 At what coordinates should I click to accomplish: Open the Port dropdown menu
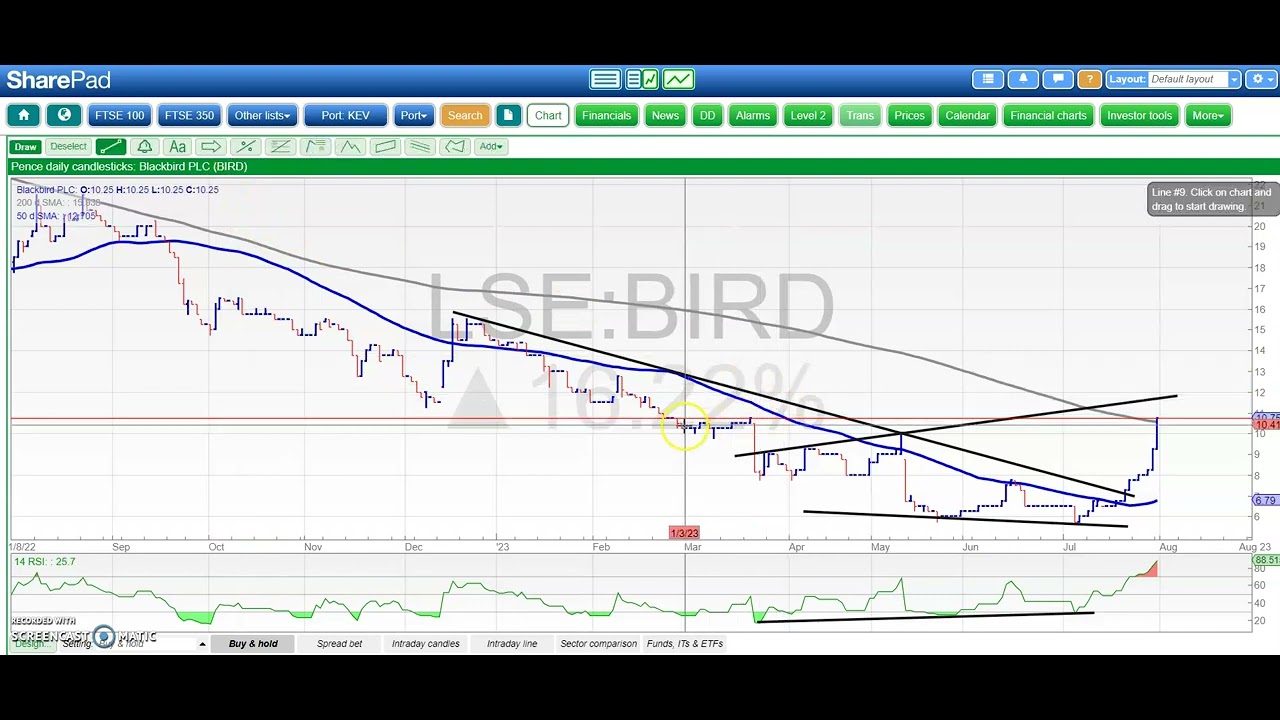coord(413,115)
